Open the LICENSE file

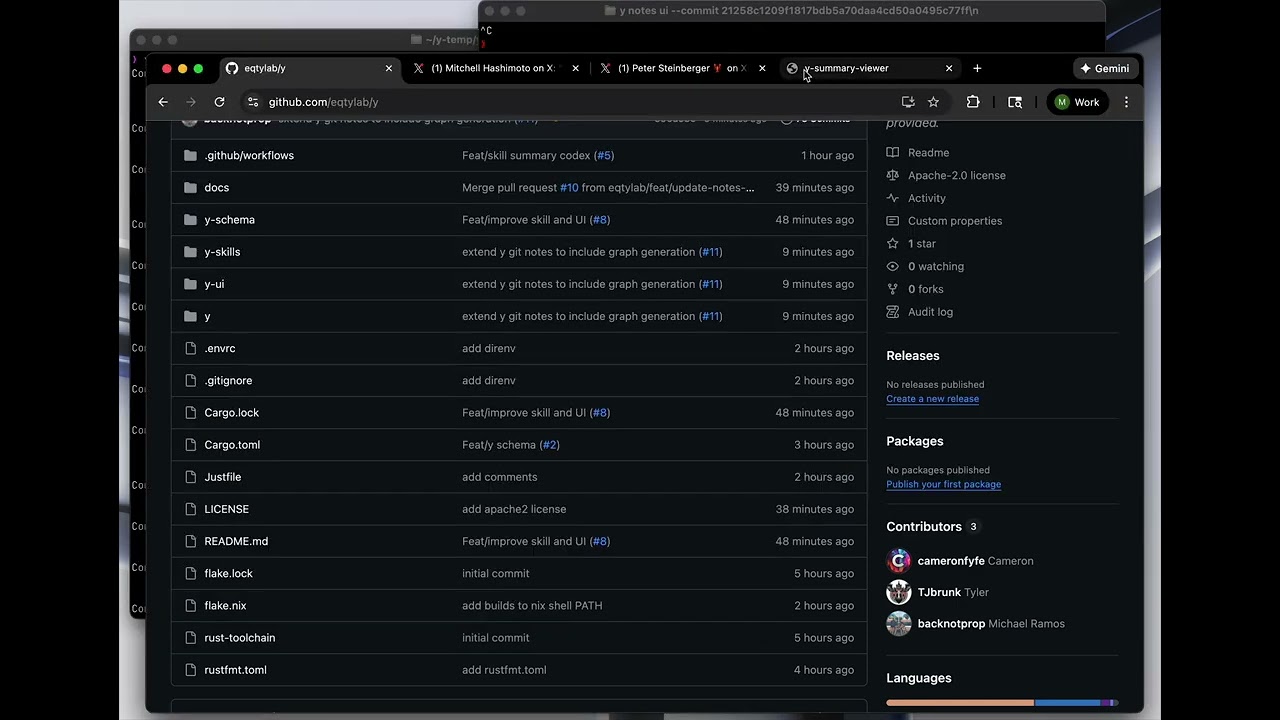click(227, 509)
